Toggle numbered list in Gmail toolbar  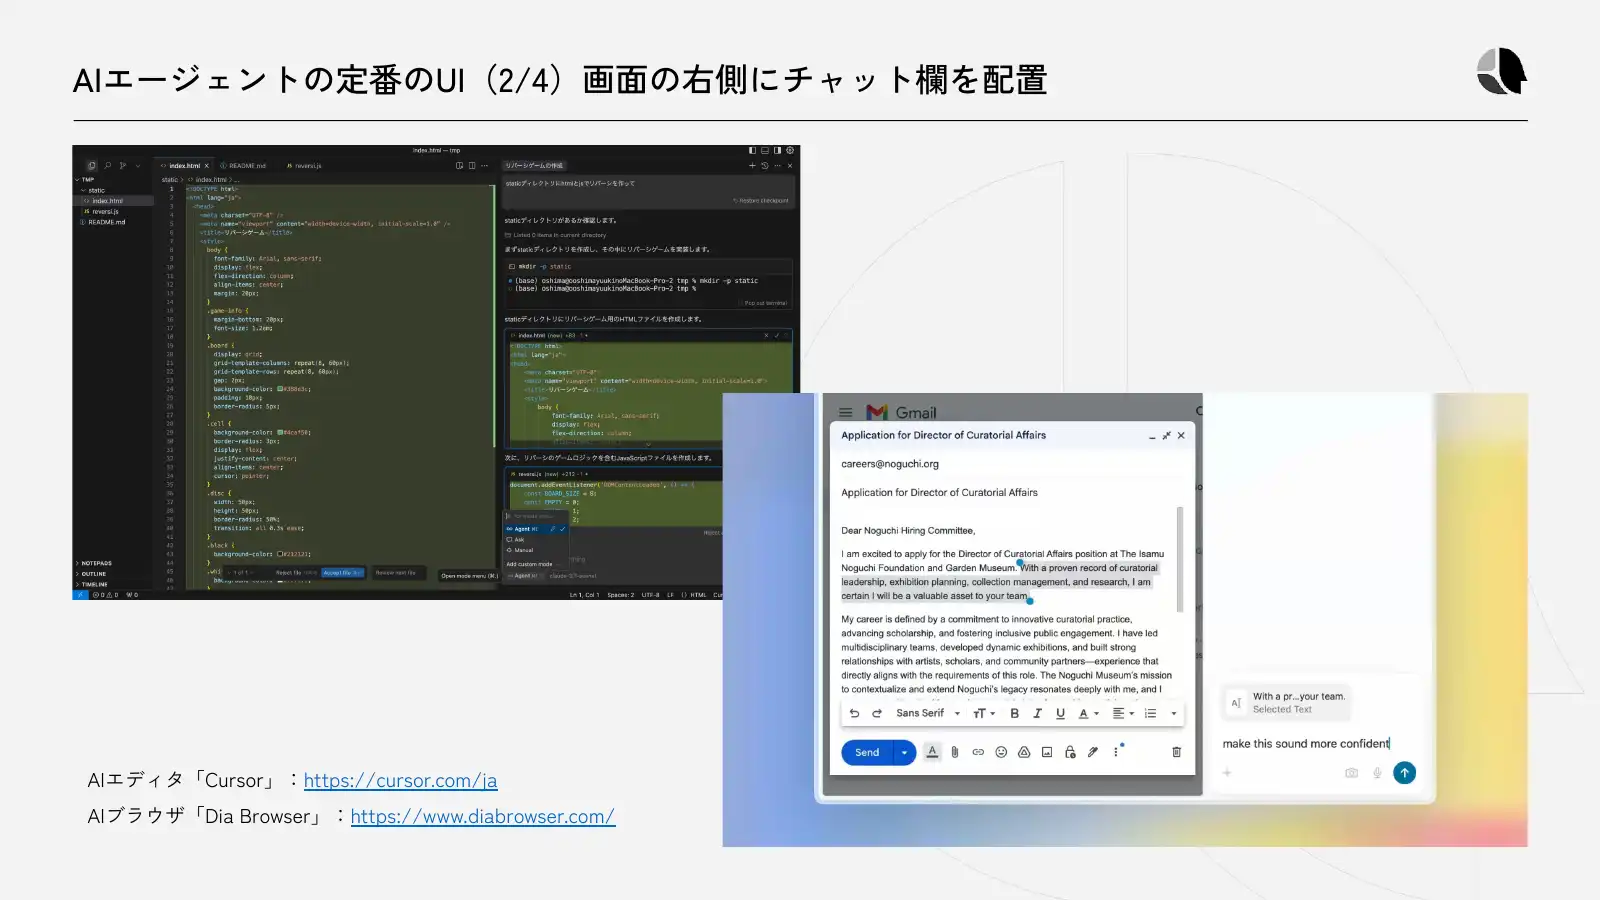(x=1151, y=713)
